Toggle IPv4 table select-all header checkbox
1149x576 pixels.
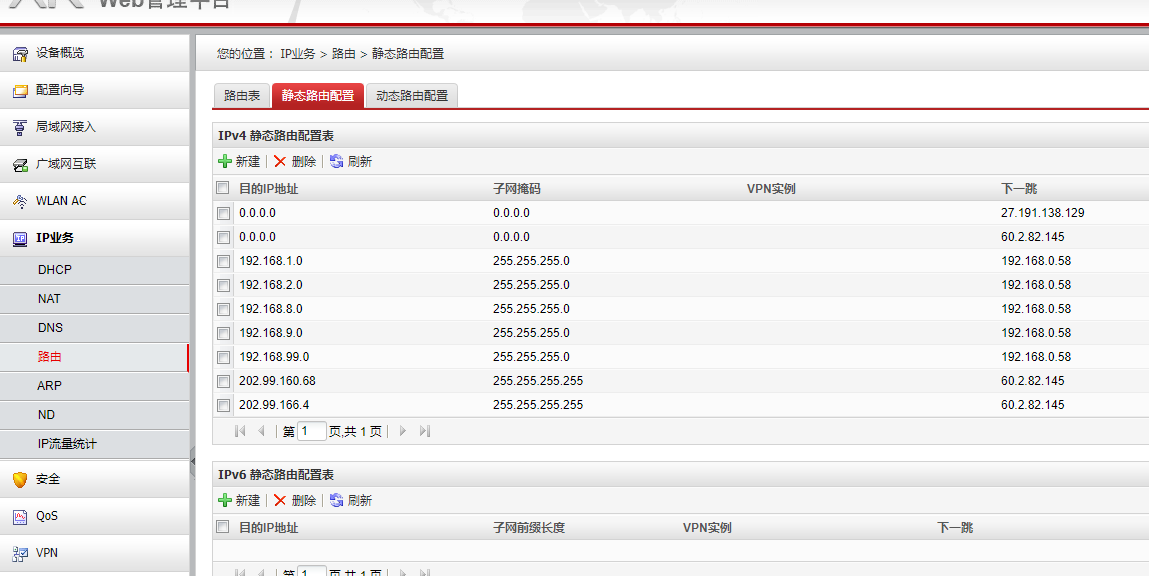223,188
